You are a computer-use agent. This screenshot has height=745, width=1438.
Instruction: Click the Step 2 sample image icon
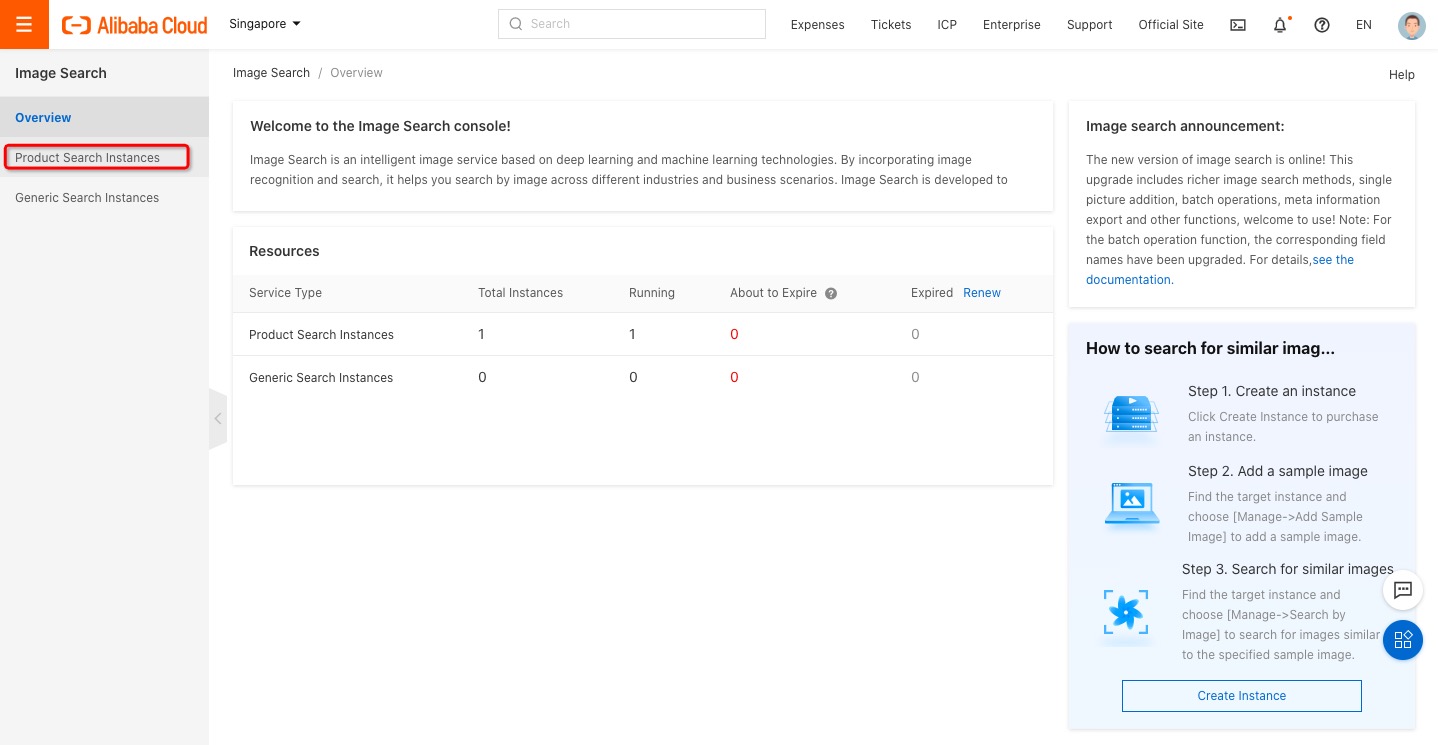pyautogui.click(x=1131, y=503)
